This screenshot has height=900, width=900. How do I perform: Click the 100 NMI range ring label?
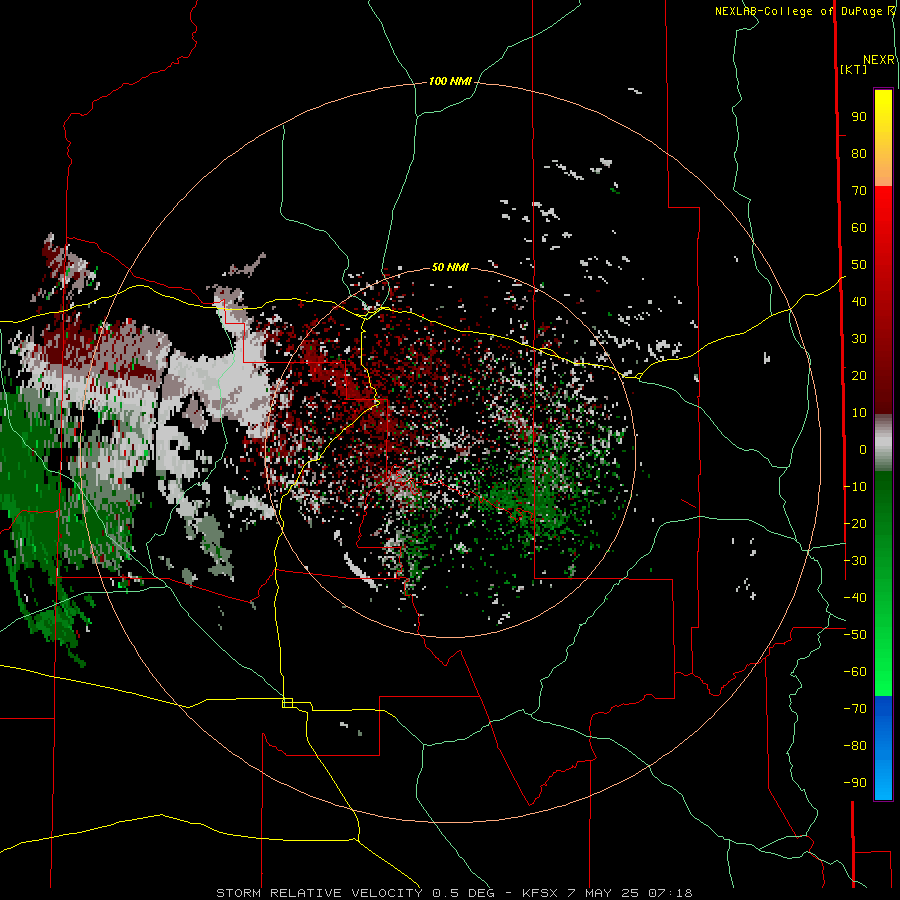(450, 82)
